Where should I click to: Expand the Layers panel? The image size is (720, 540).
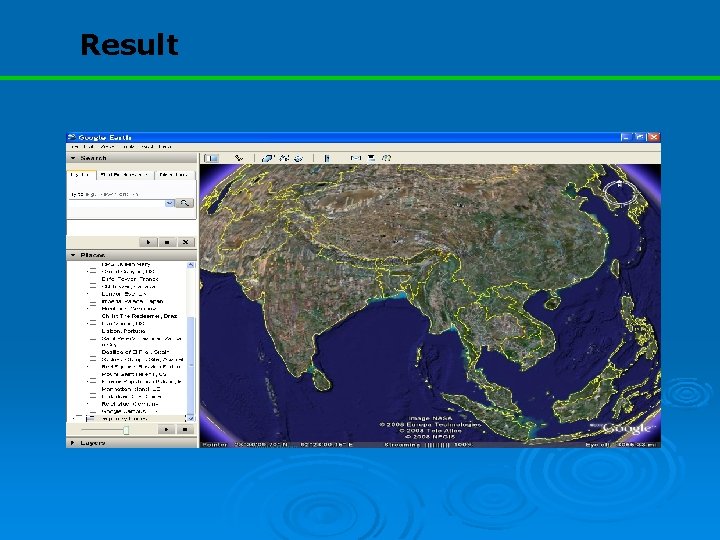coord(73,443)
